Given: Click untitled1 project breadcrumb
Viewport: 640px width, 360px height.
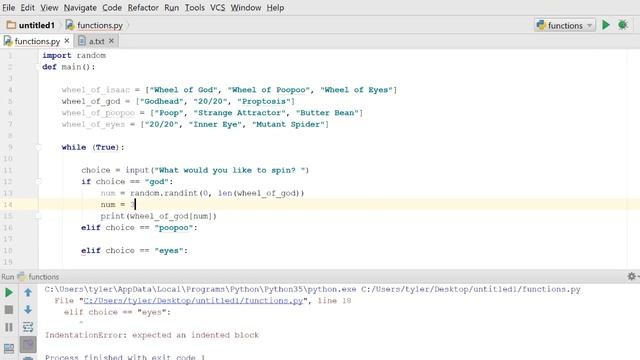Looking at the screenshot, I should click(36, 25).
